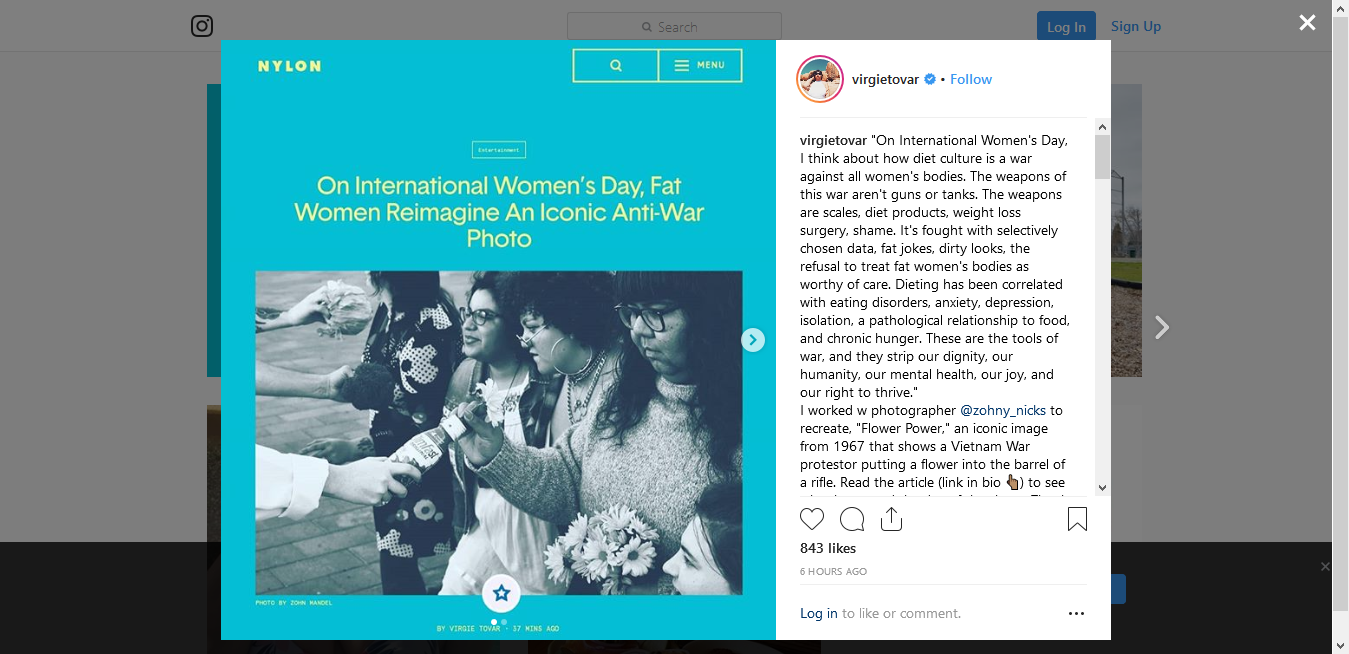Open the @zohny_nicks mention link

[1003, 410]
